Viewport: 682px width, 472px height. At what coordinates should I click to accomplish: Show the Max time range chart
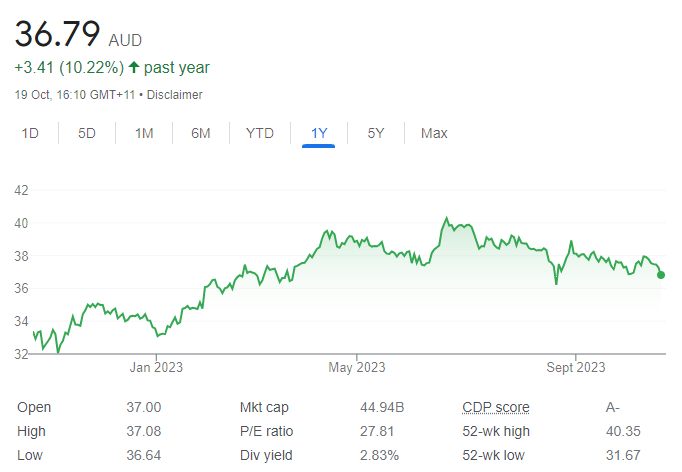pyautogui.click(x=434, y=133)
